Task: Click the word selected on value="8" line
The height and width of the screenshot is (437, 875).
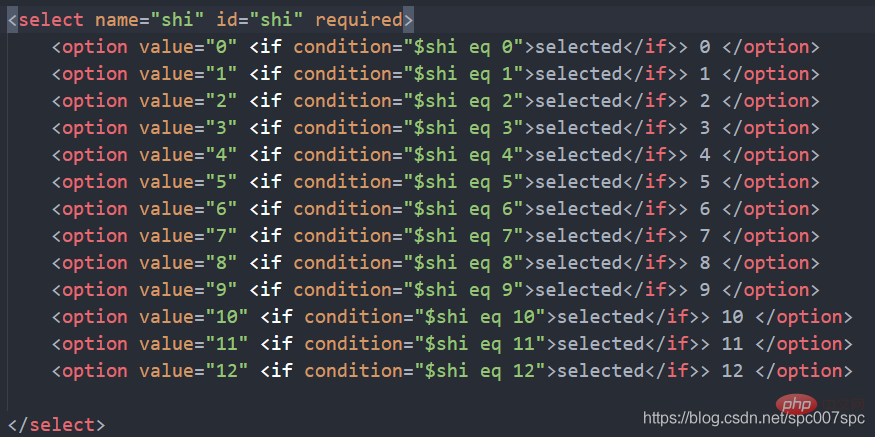Action: pos(579,263)
